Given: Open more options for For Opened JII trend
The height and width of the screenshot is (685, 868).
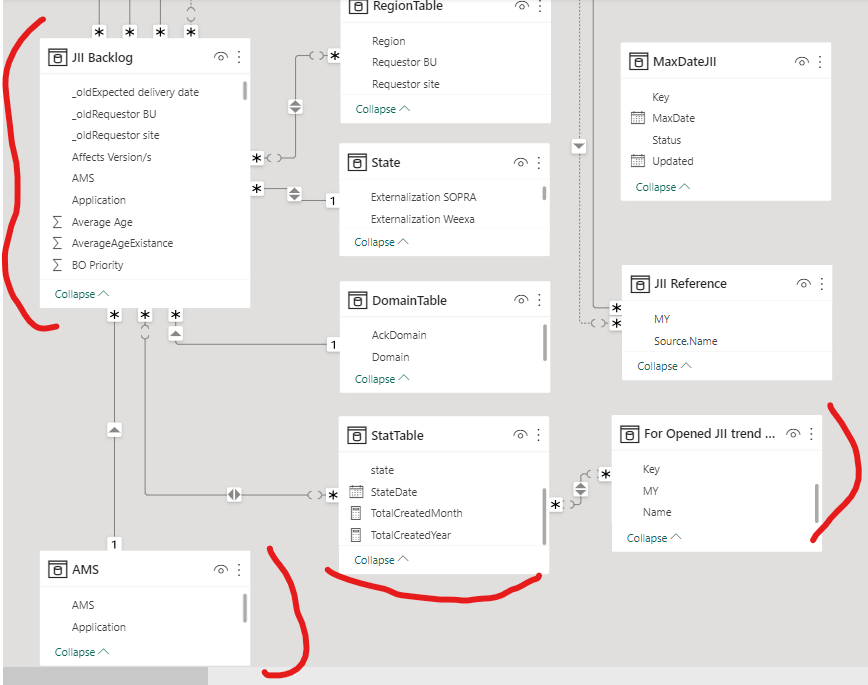Looking at the screenshot, I should [x=811, y=434].
